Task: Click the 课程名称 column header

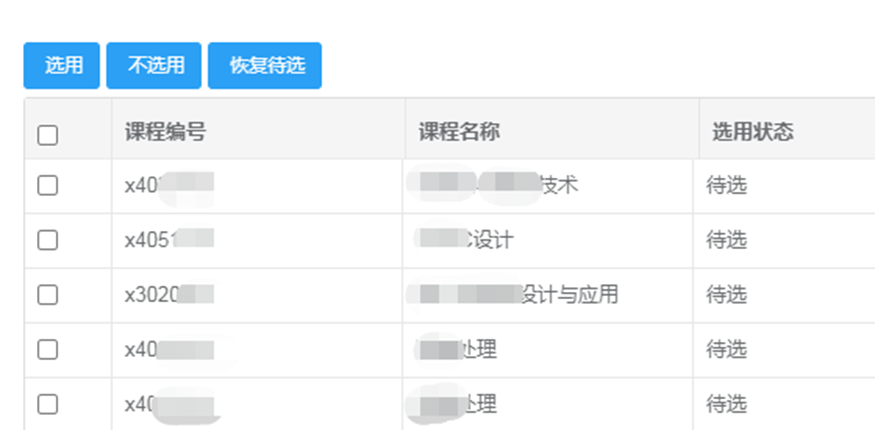Action: pos(459,132)
